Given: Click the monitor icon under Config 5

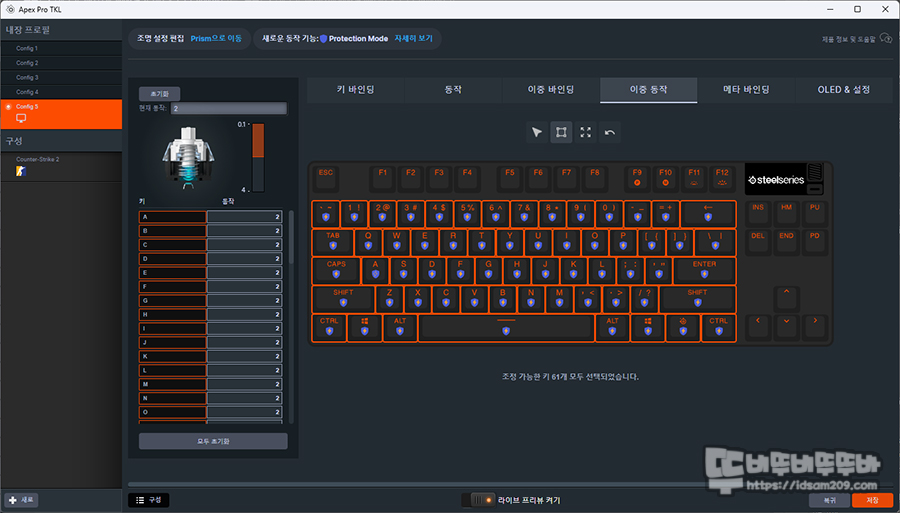Looking at the screenshot, I should (x=21, y=118).
